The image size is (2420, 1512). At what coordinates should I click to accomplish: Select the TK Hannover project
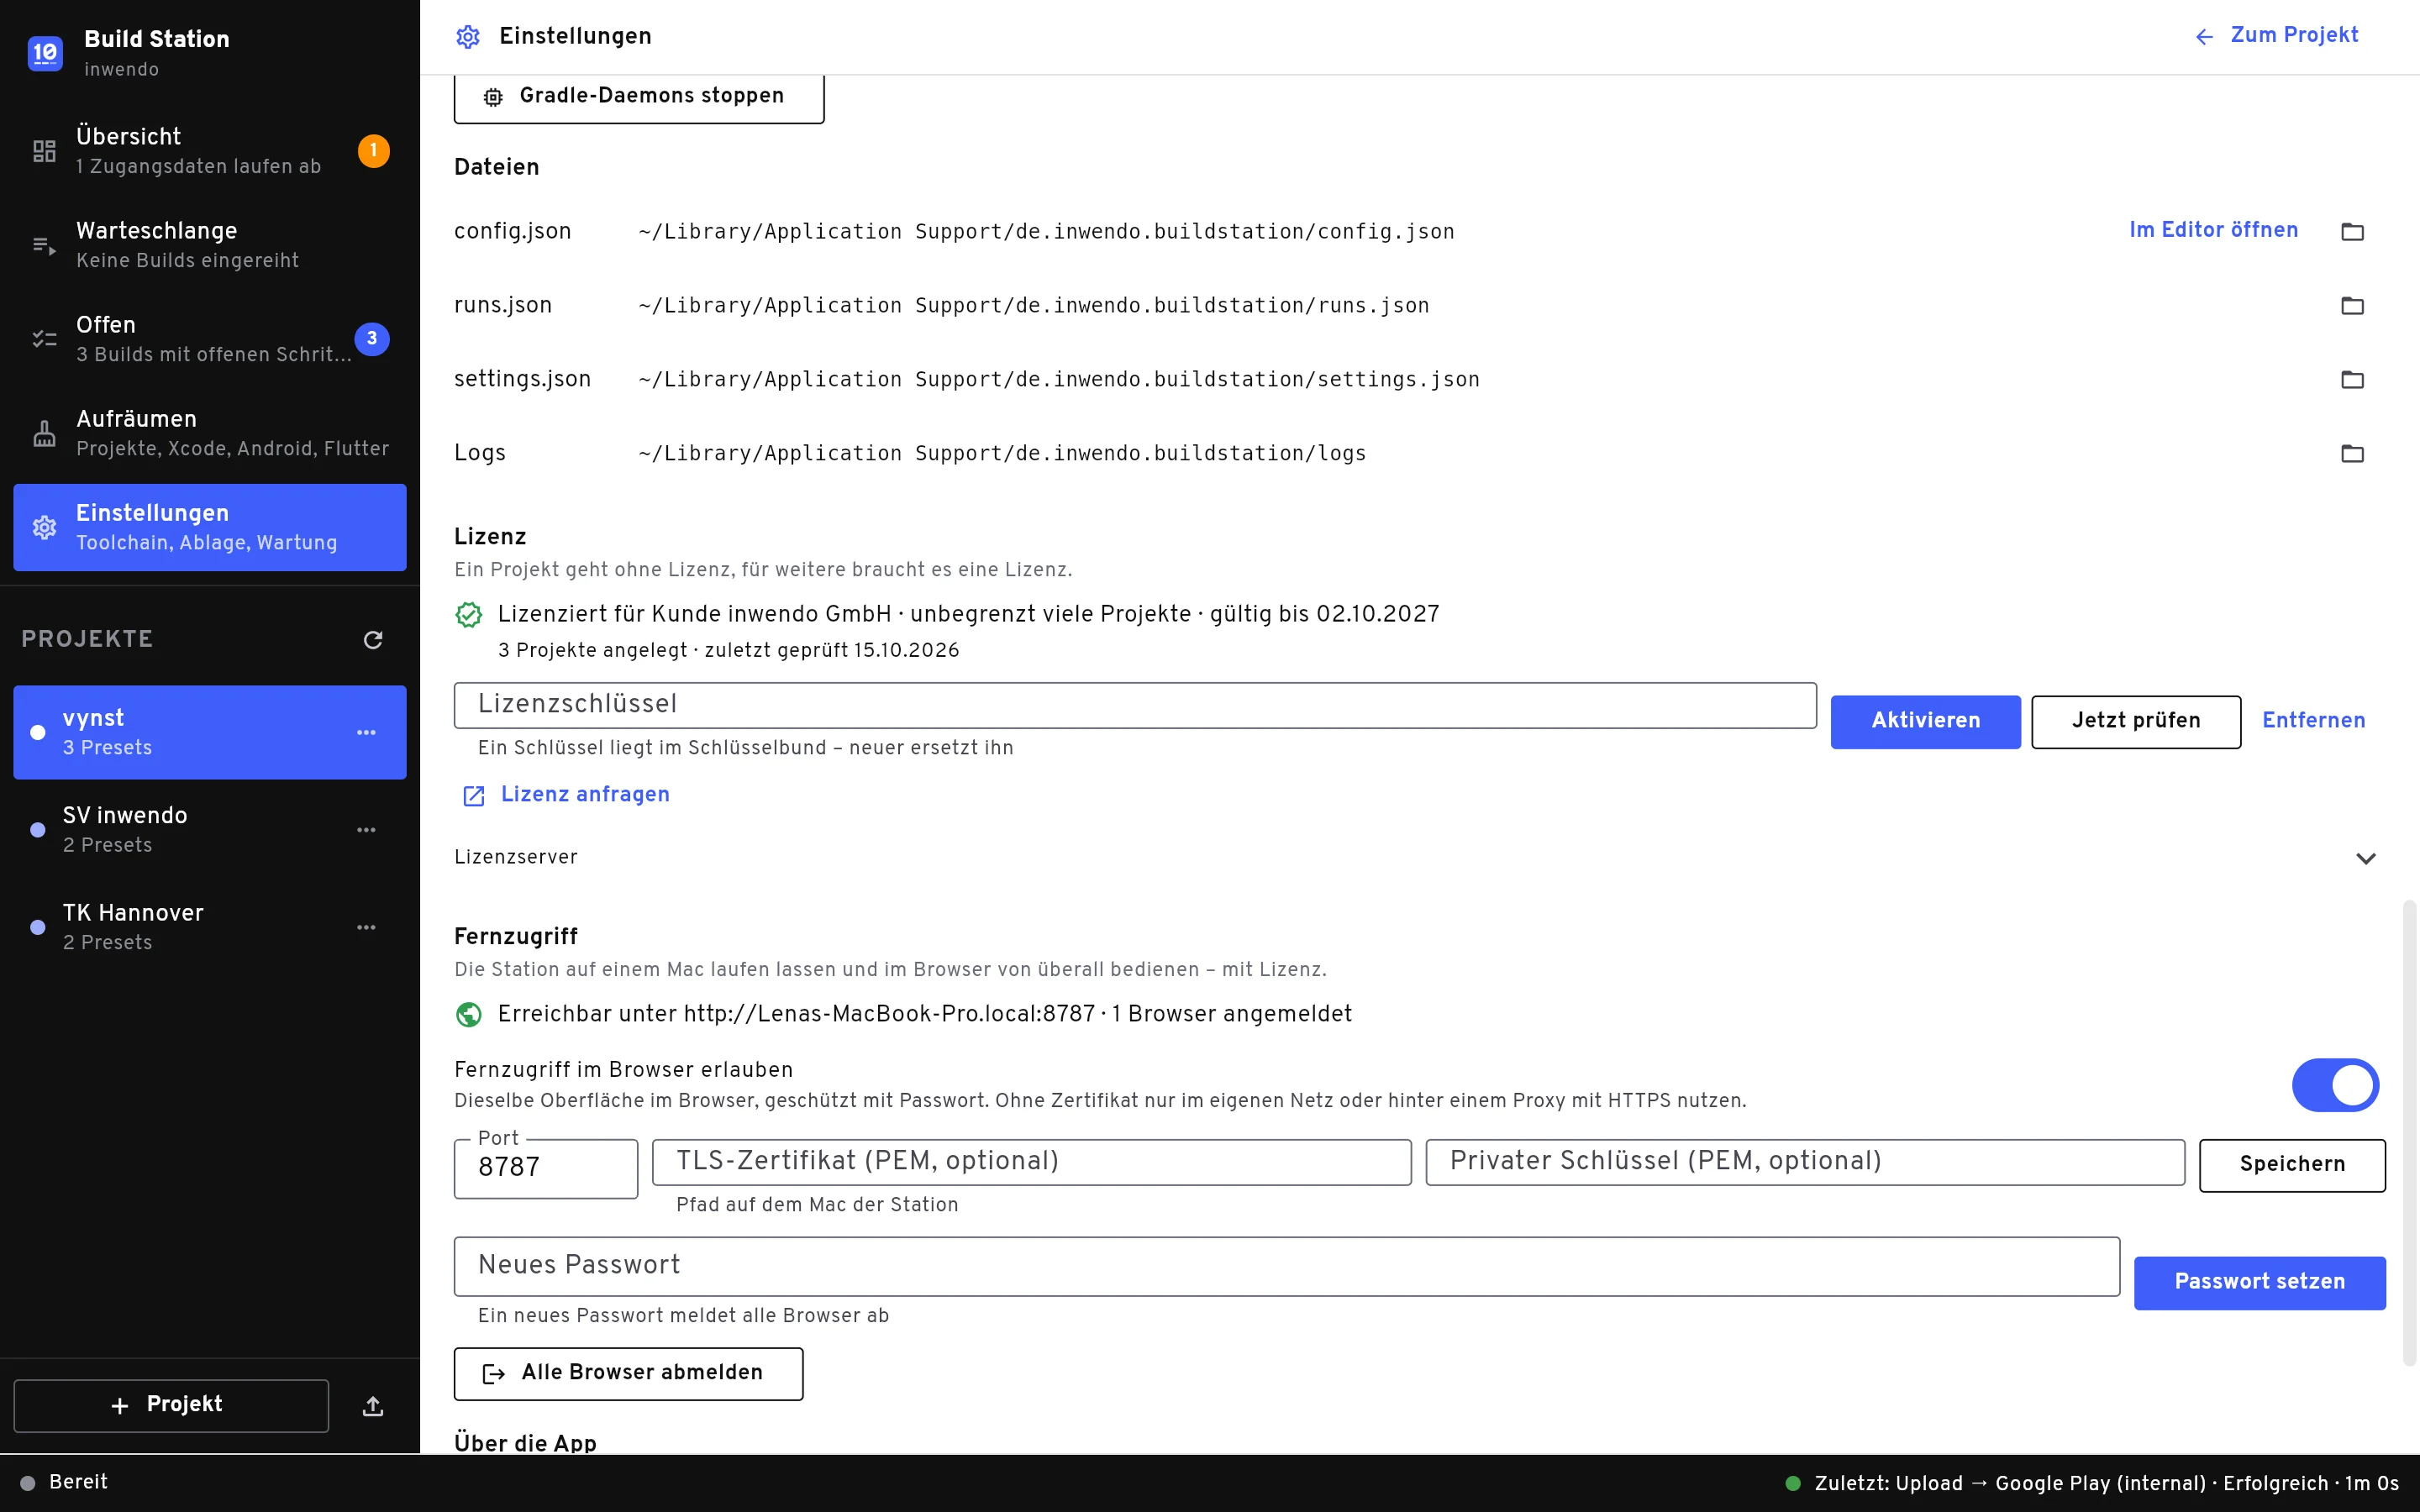pos(210,927)
